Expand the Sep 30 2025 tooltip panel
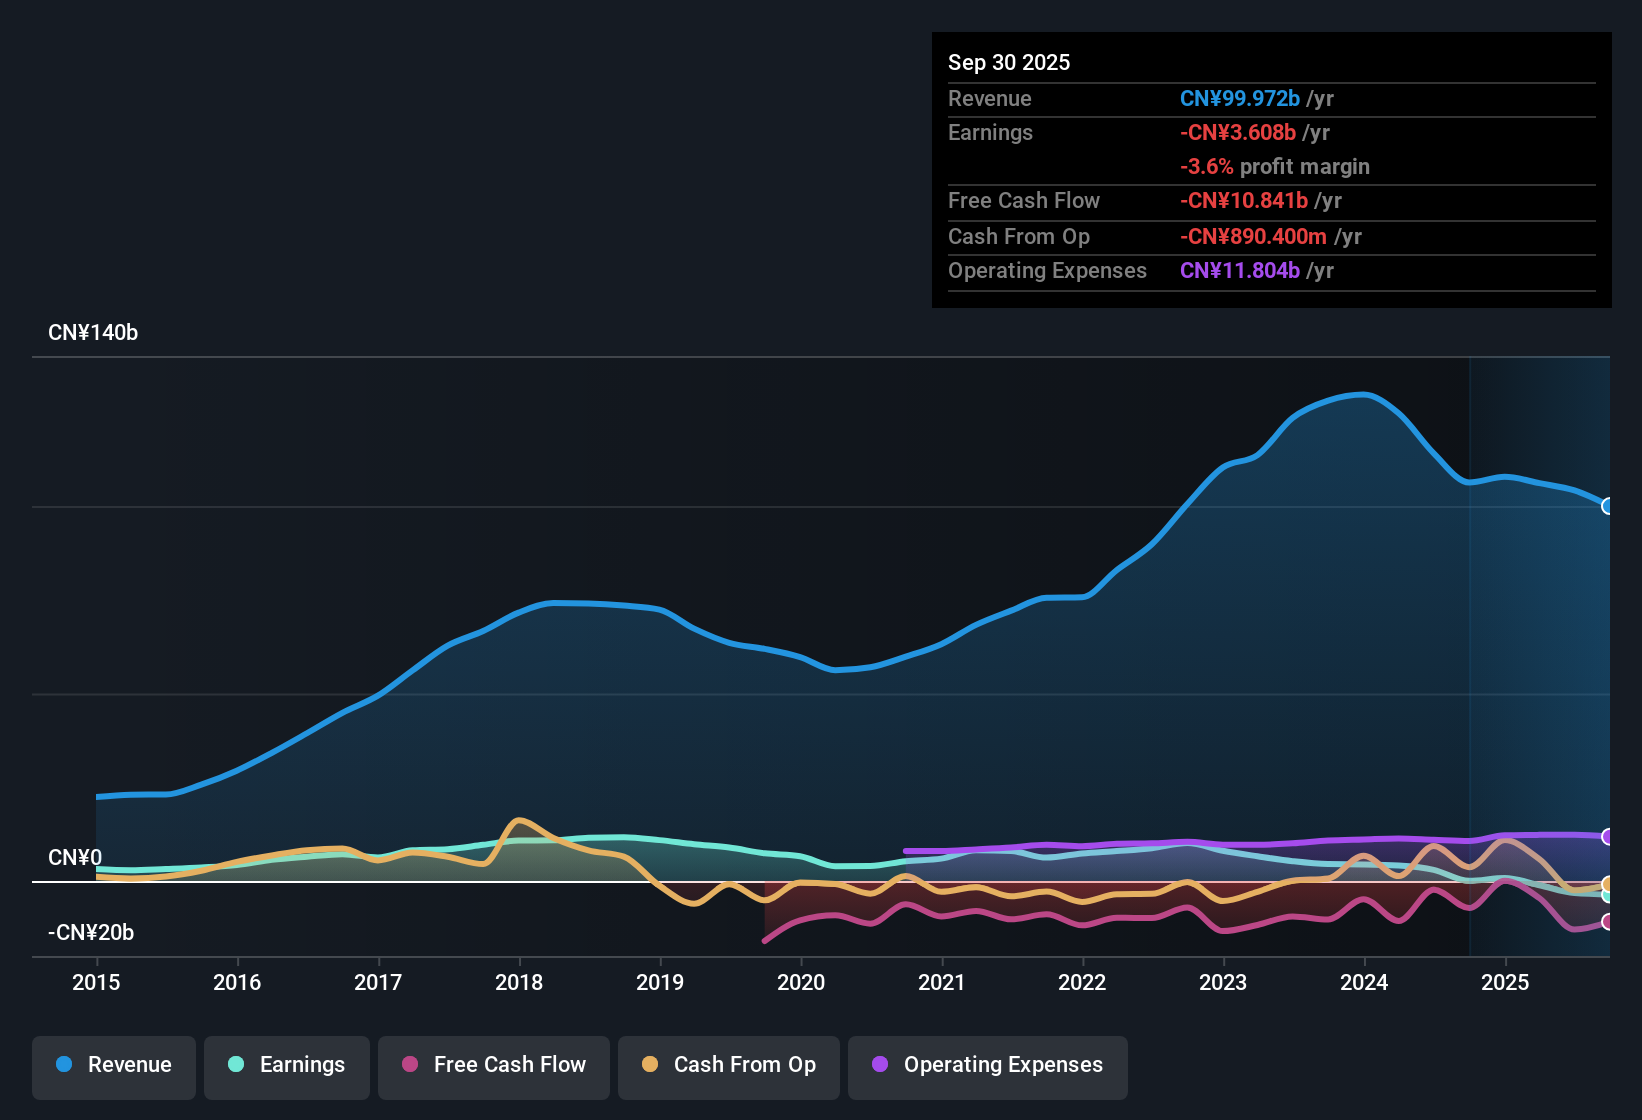 pos(1009,62)
